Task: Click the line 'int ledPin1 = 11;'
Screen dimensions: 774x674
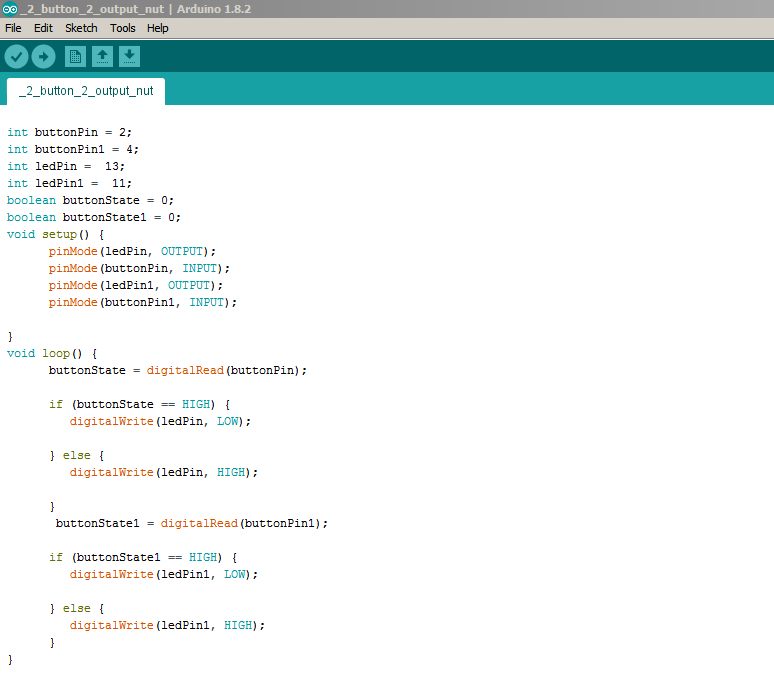Action: pos(70,183)
